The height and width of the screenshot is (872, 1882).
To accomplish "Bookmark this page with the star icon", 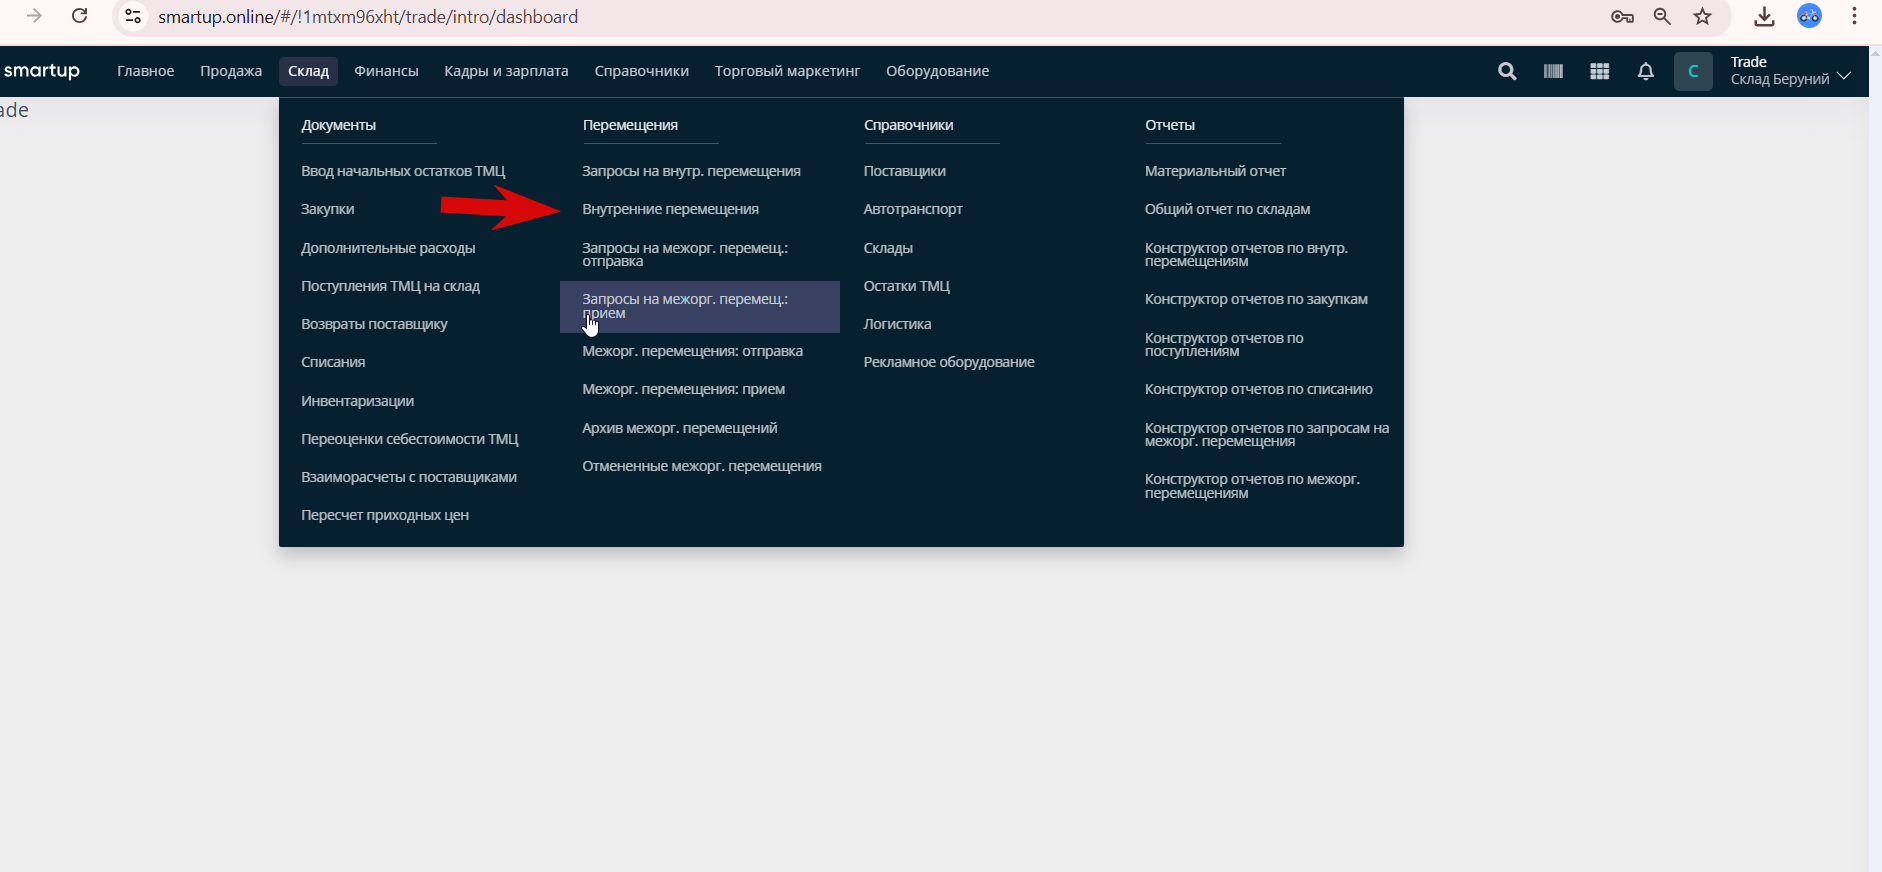I will (1703, 16).
